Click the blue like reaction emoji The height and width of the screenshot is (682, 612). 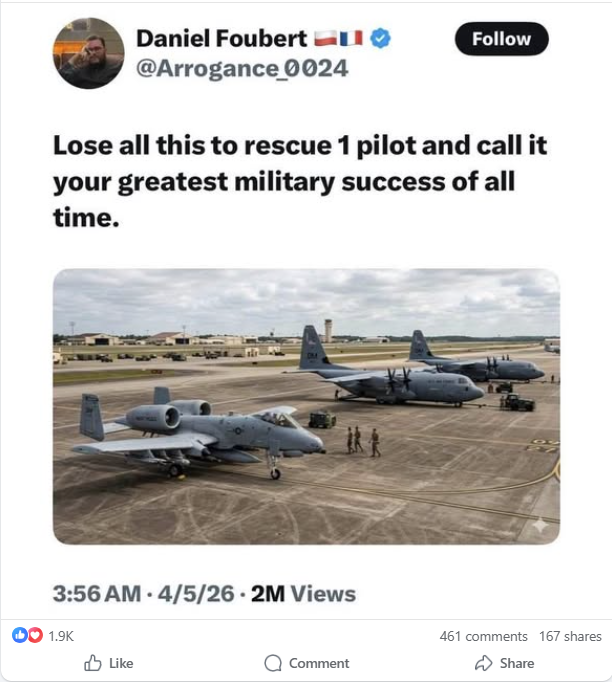tap(19, 635)
